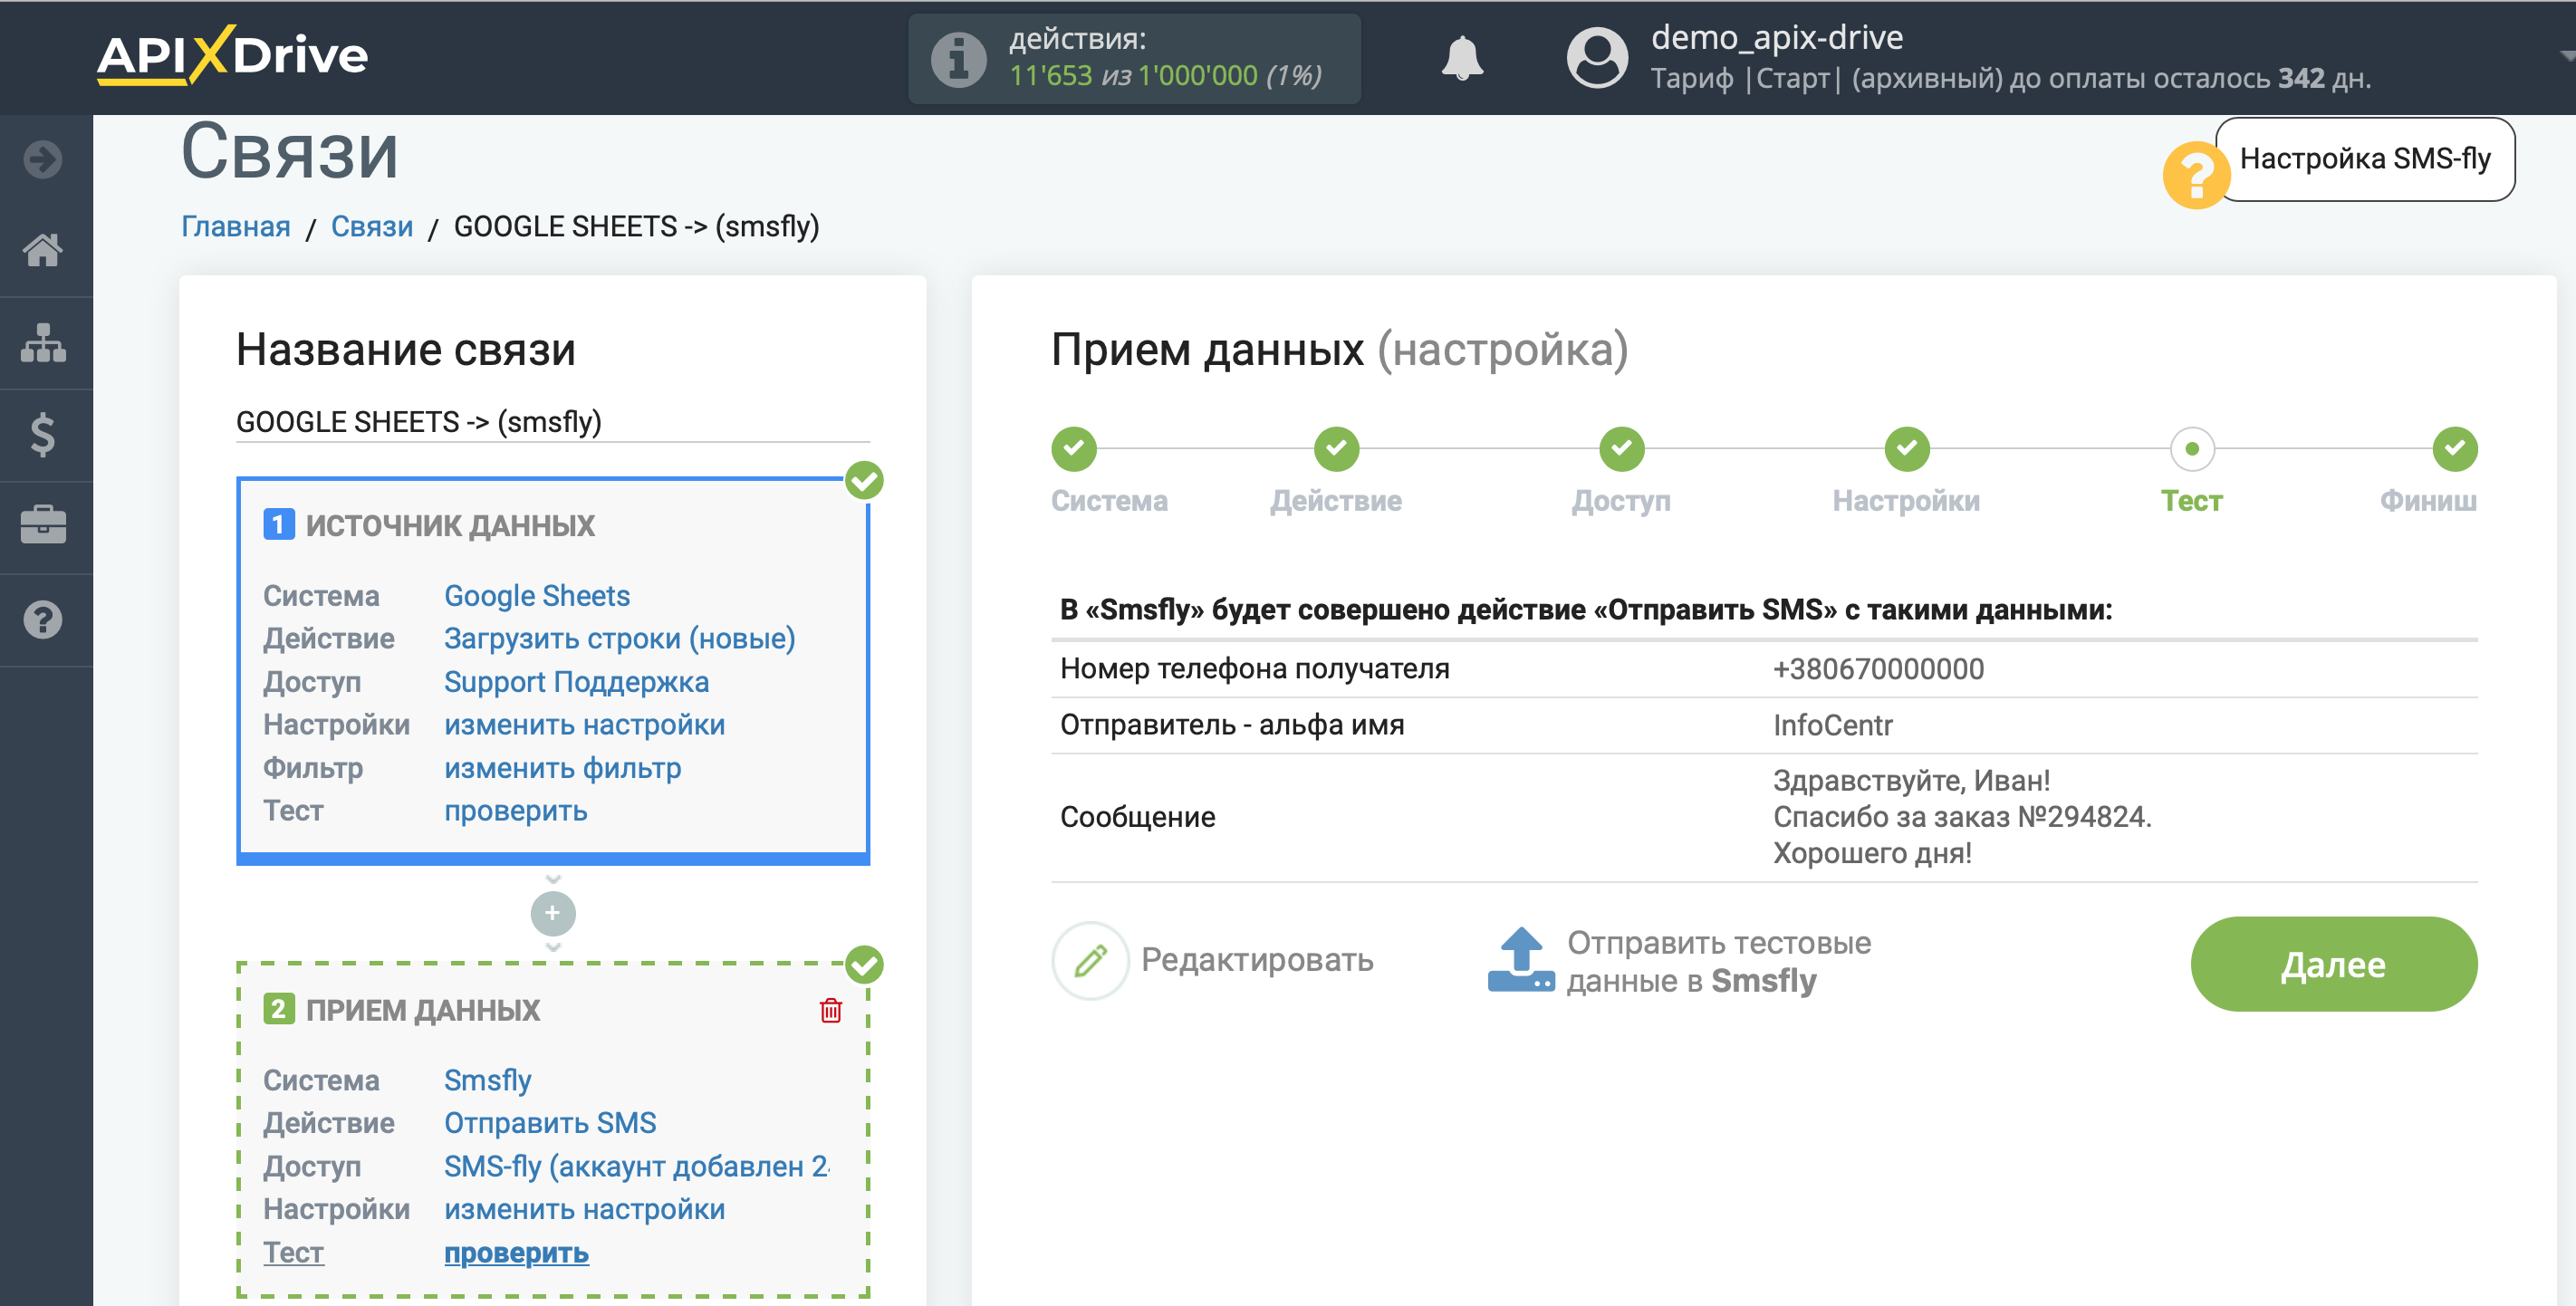This screenshot has width=2576, height=1306.
Task: Click проверить in data source block
Action: [515, 811]
